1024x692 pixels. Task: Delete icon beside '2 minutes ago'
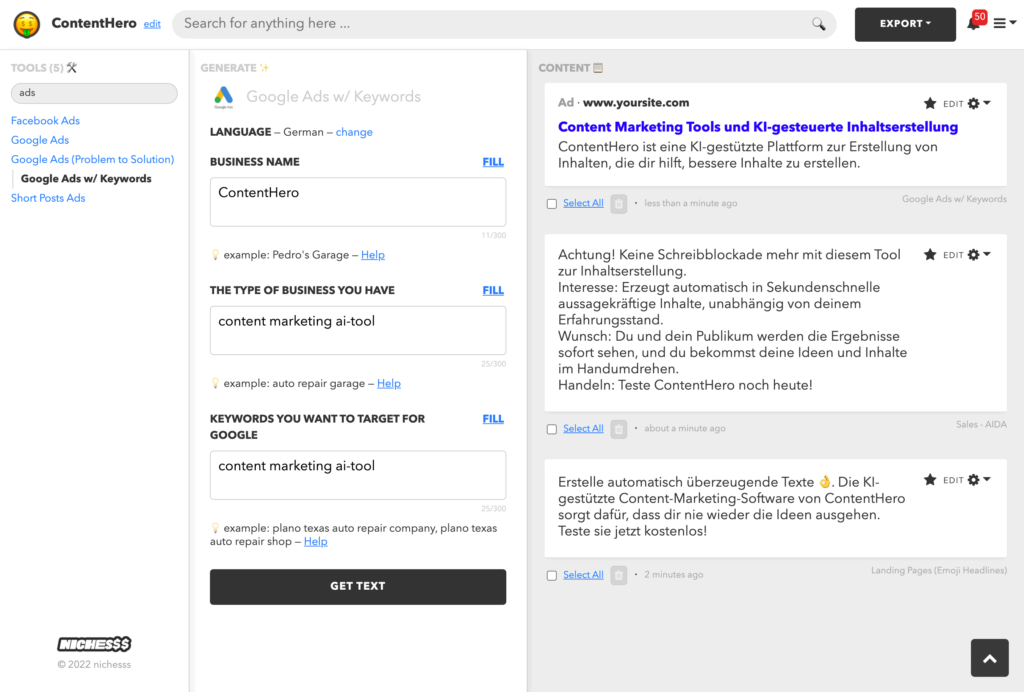[x=618, y=575]
